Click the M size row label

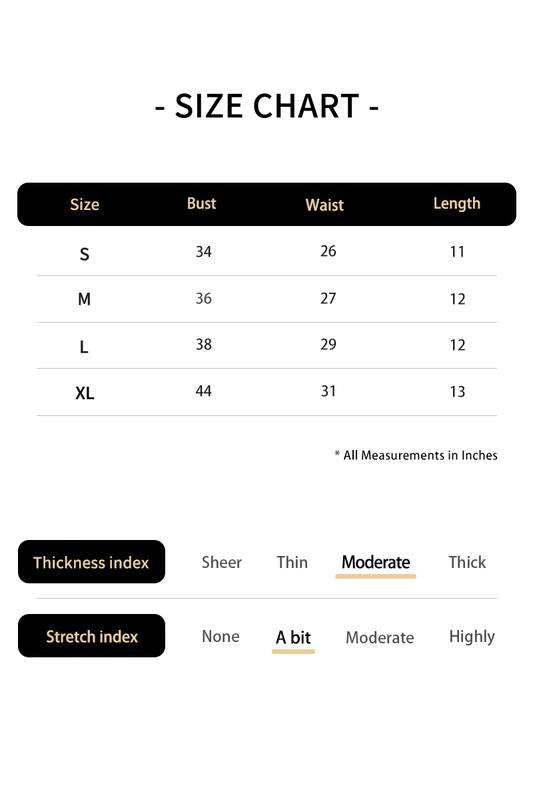[85, 299]
